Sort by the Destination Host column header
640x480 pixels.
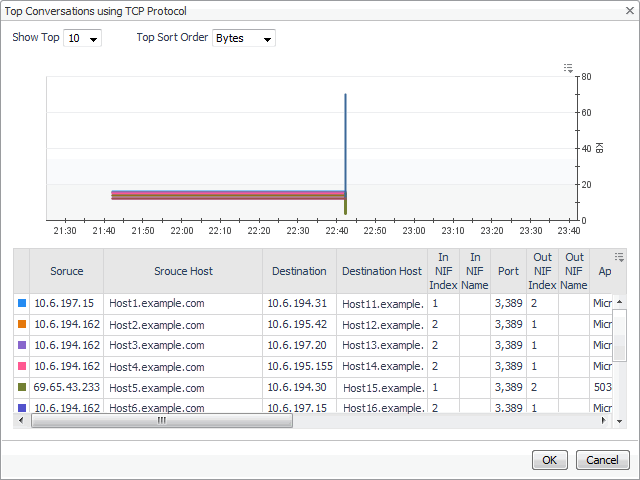pos(382,271)
